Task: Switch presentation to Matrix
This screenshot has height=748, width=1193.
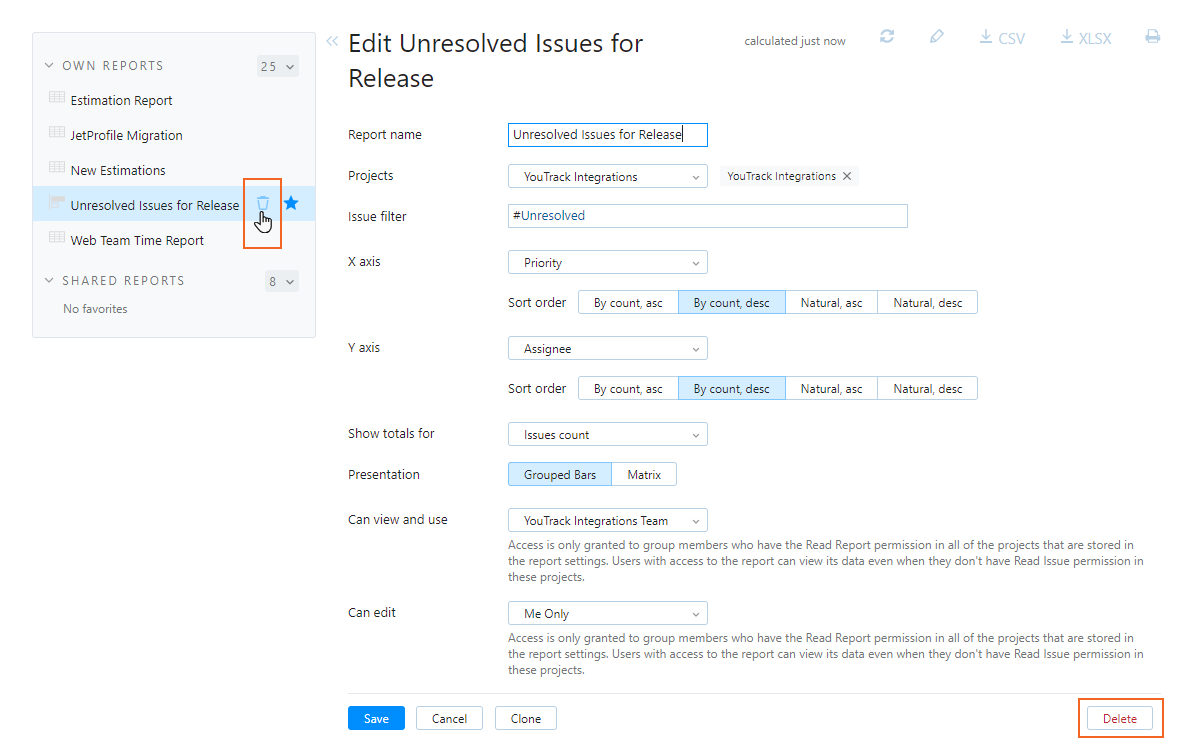Action: coord(644,475)
